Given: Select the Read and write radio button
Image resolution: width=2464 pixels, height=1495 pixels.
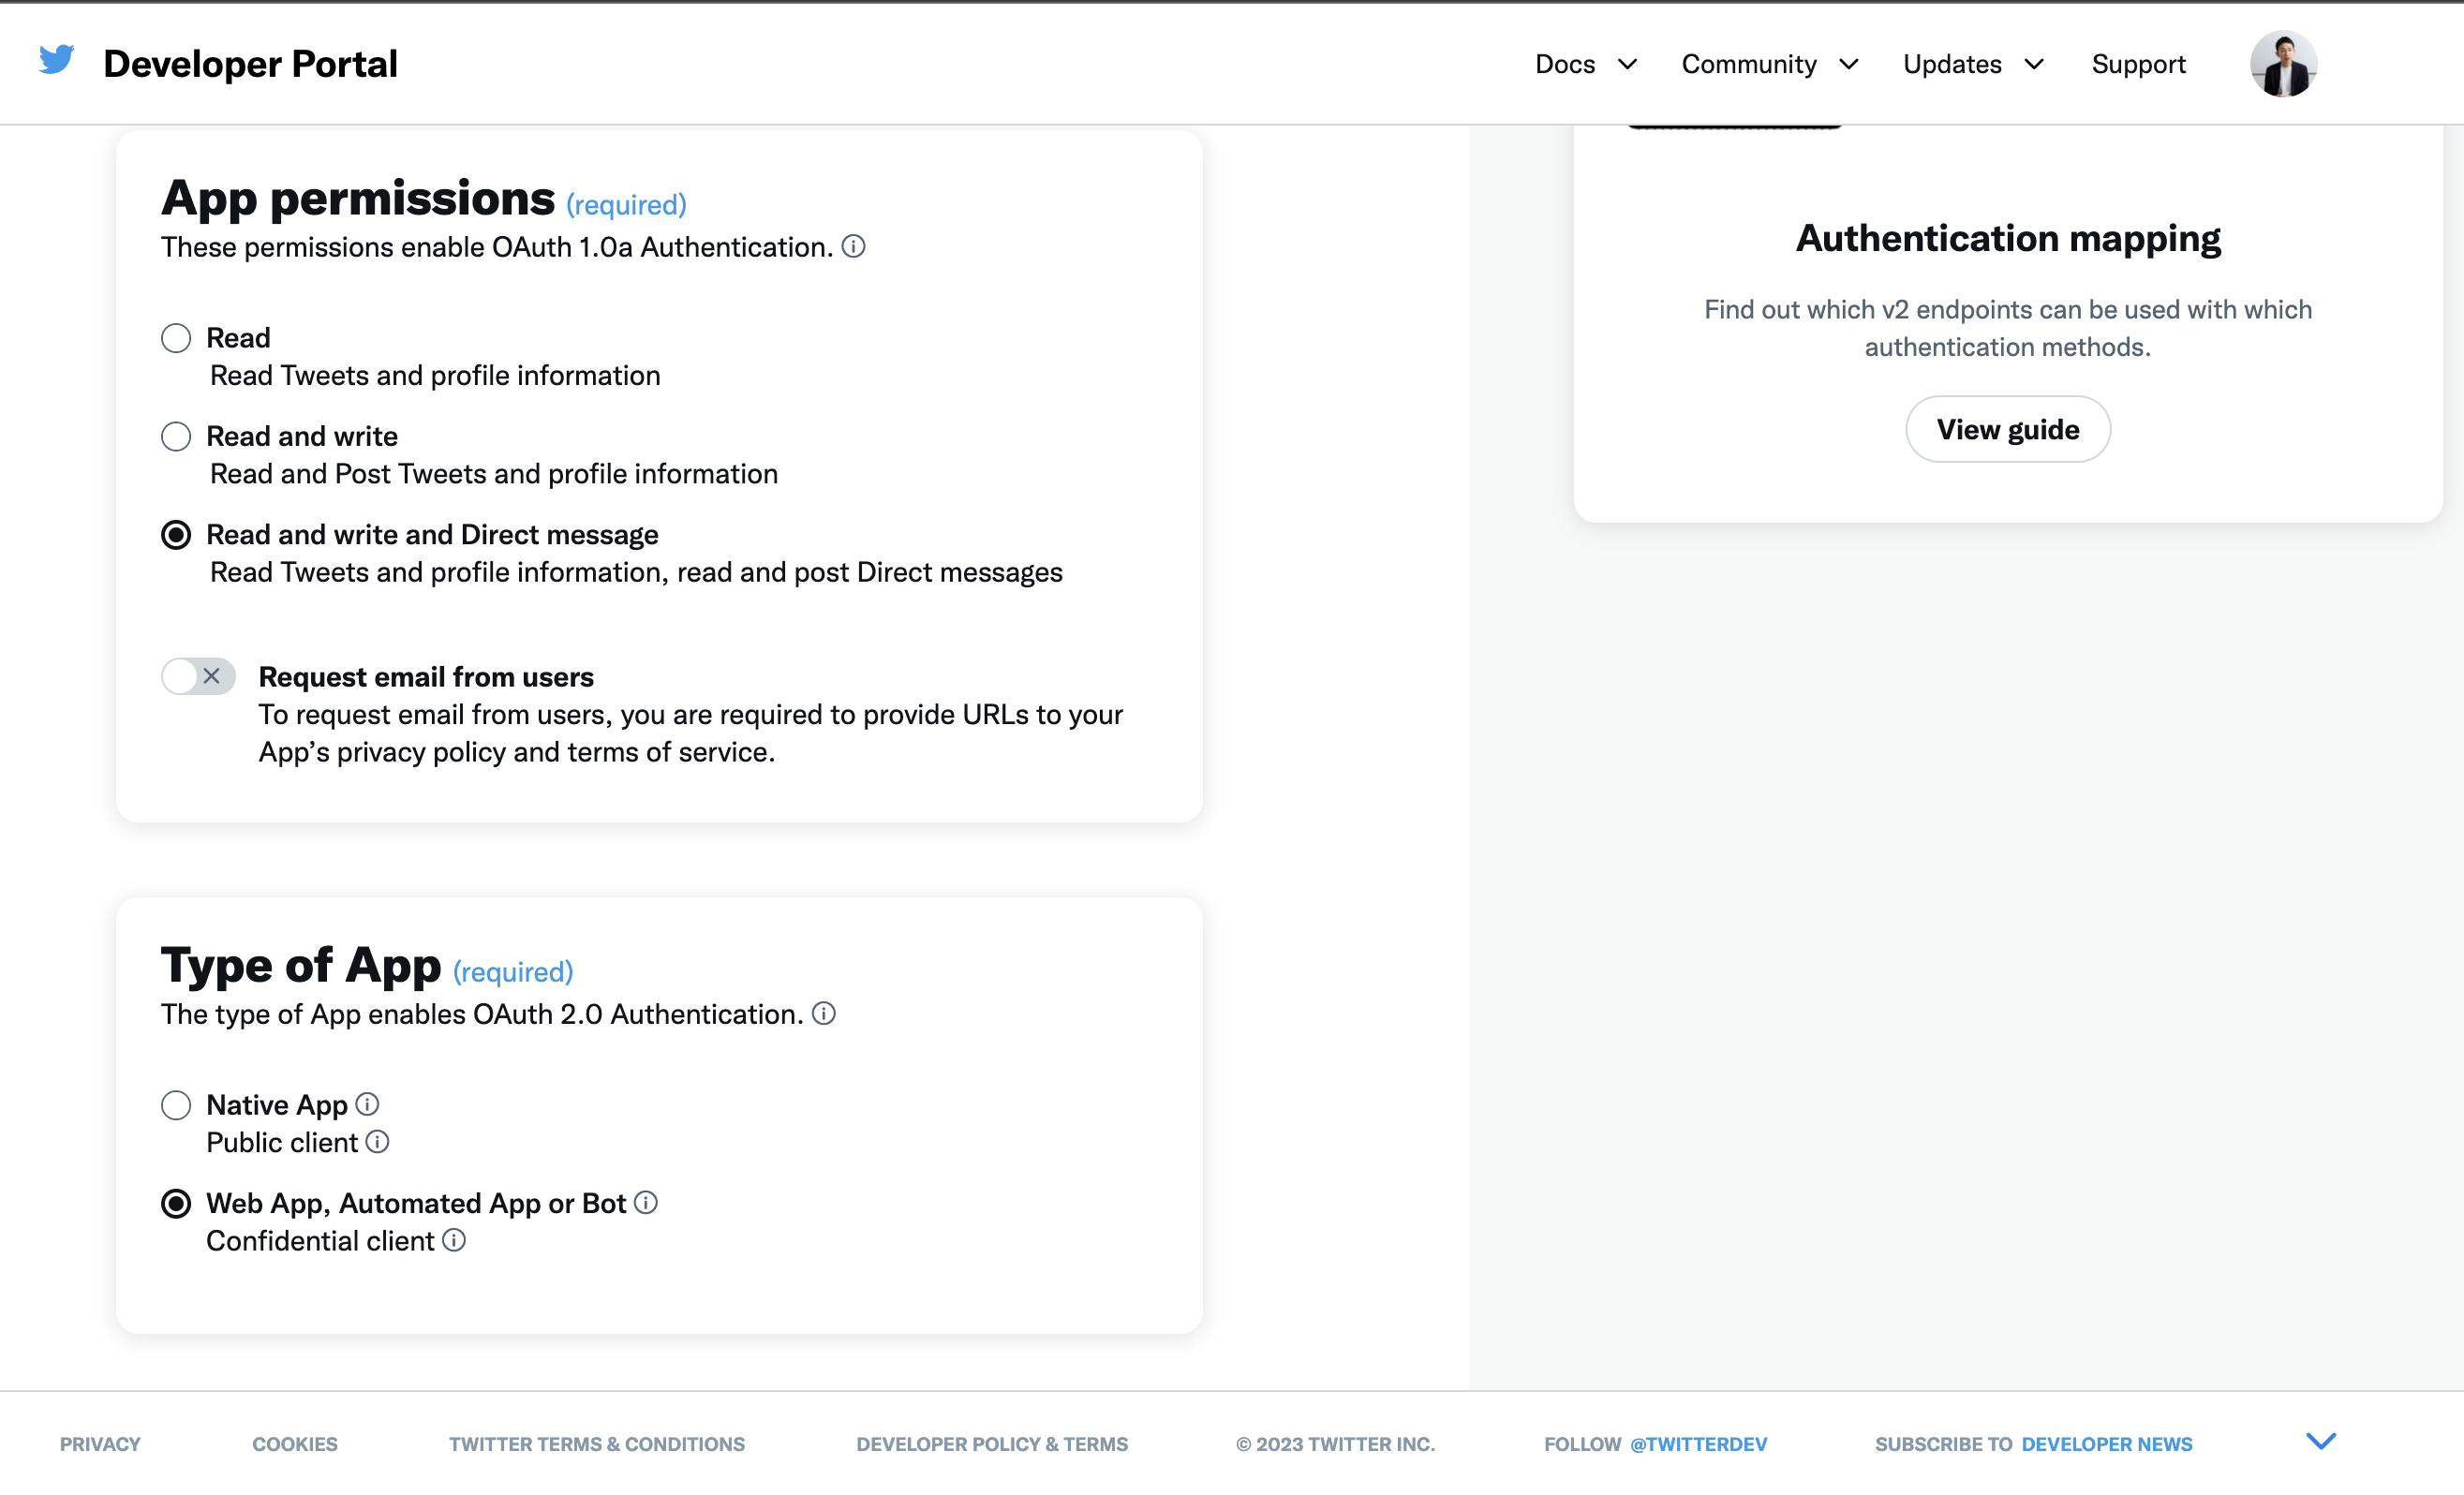Looking at the screenshot, I should pyautogui.click(x=176, y=436).
